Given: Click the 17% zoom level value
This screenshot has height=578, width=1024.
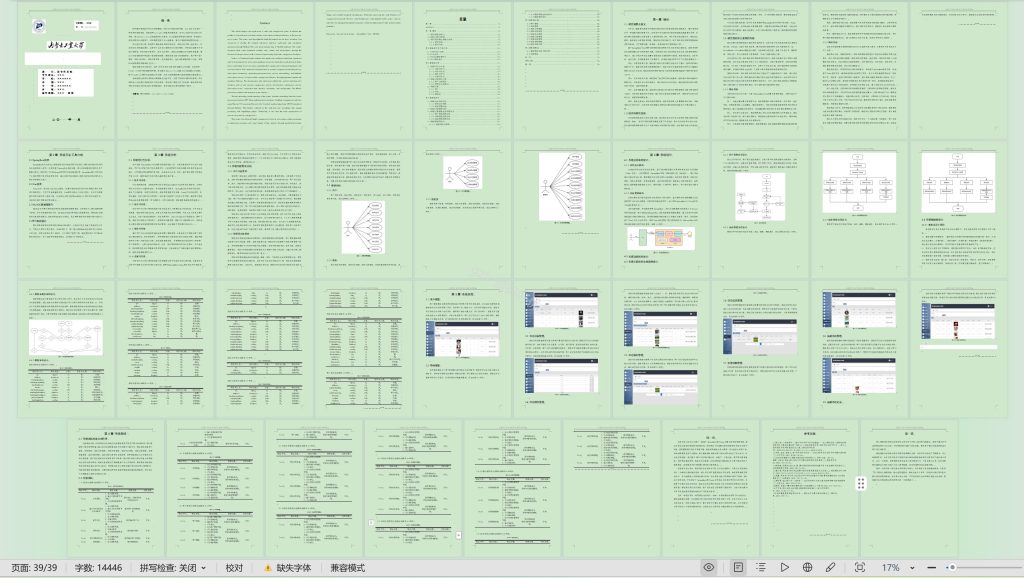Looking at the screenshot, I should (891, 568).
